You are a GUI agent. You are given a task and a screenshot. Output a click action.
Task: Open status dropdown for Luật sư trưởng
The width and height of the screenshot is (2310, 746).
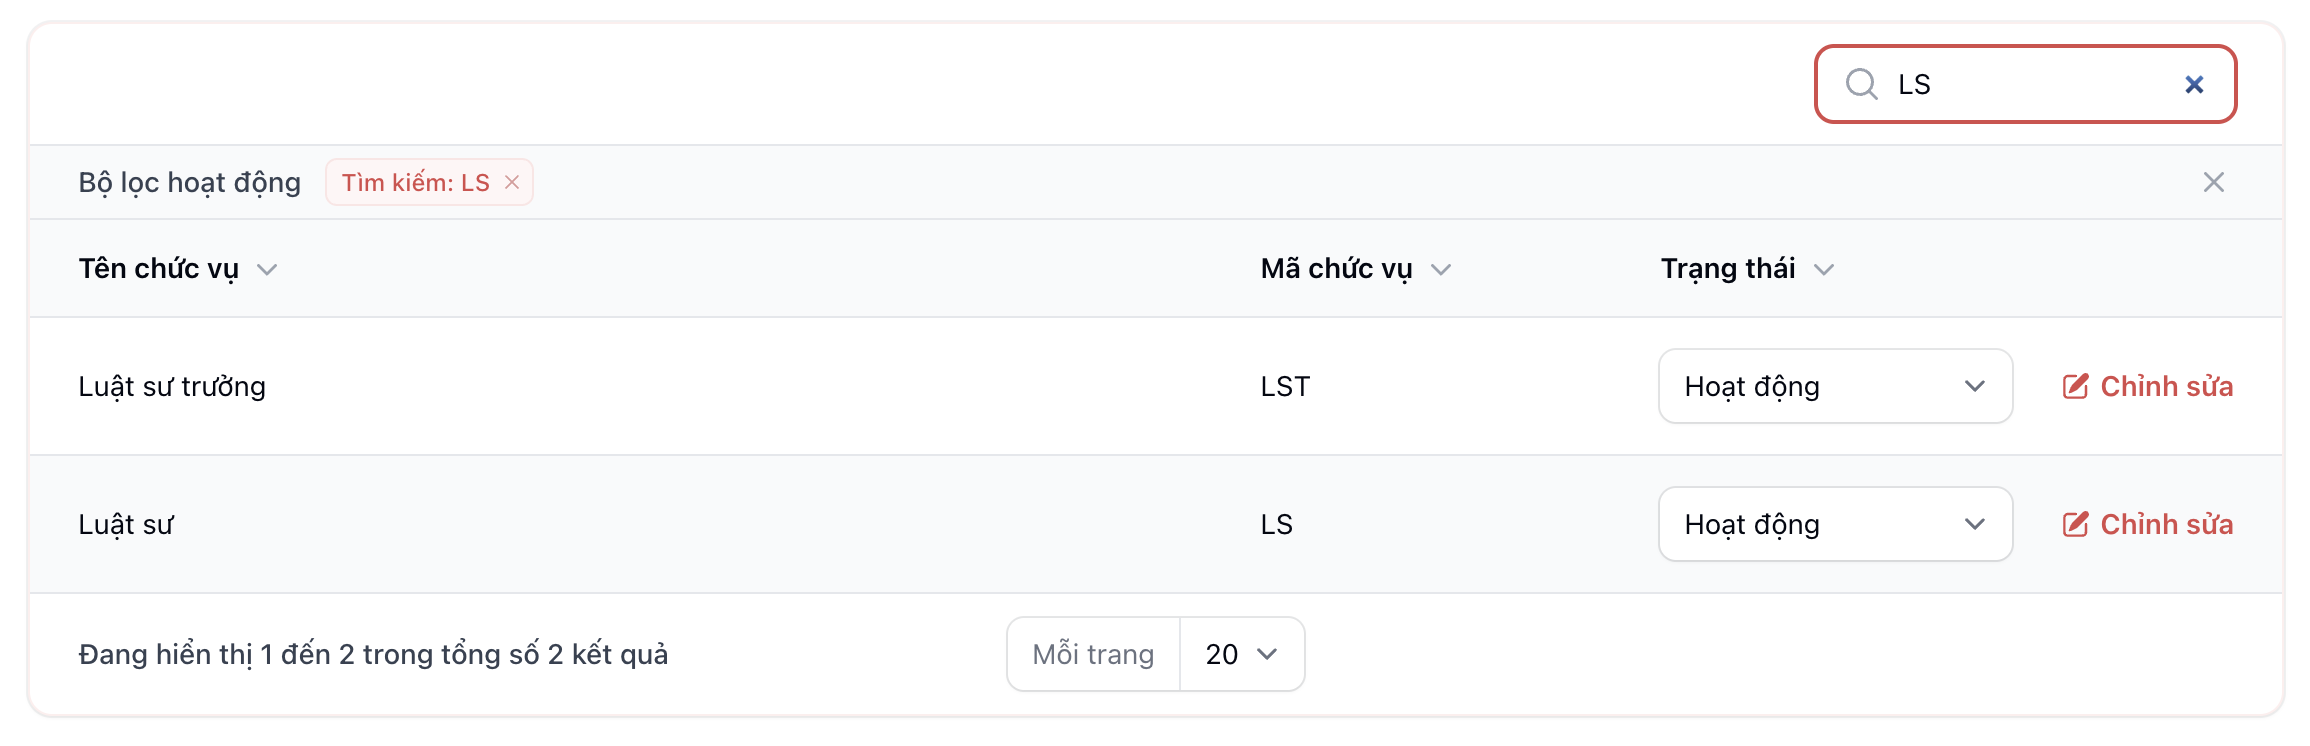(x=1835, y=387)
